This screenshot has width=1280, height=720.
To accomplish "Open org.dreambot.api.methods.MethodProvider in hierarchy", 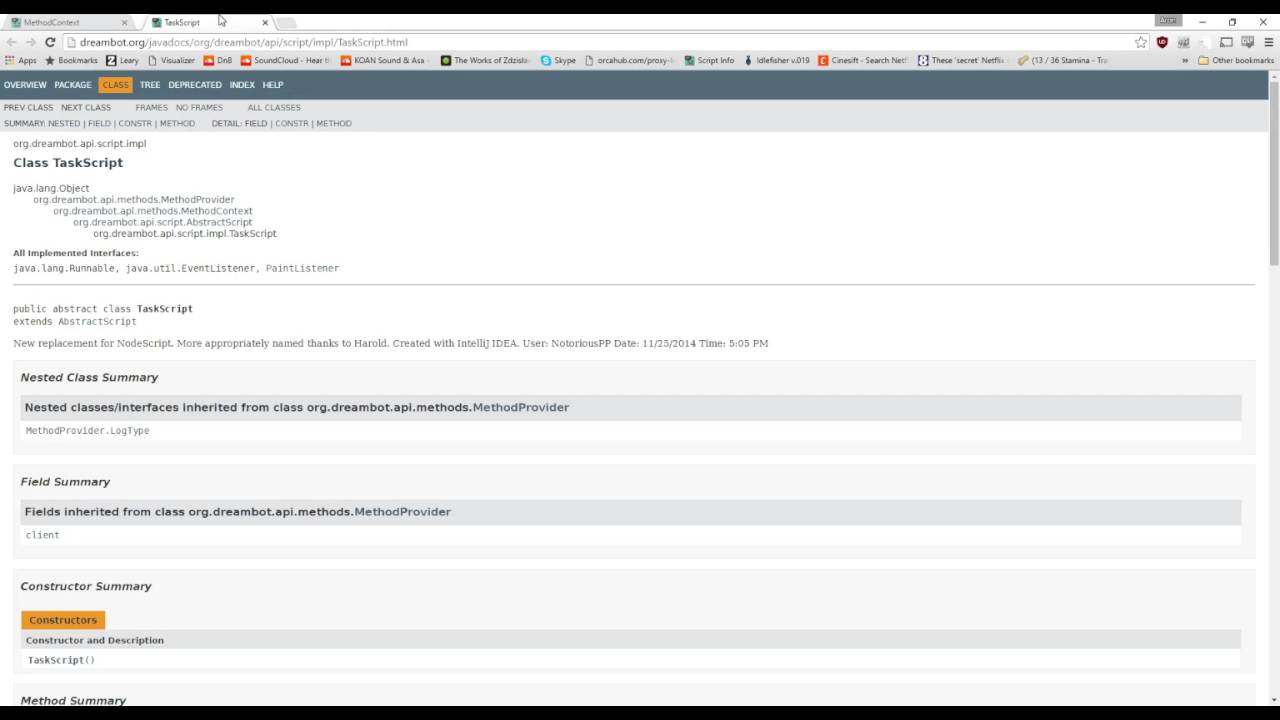I will (134, 200).
